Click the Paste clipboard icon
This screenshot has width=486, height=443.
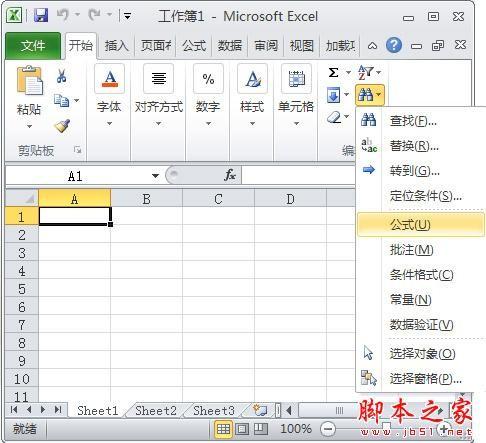29,80
